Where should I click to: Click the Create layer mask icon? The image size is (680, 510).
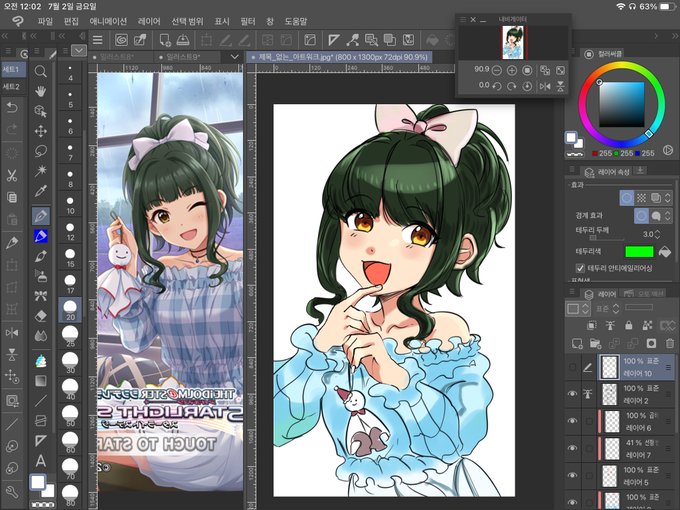[651, 344]
